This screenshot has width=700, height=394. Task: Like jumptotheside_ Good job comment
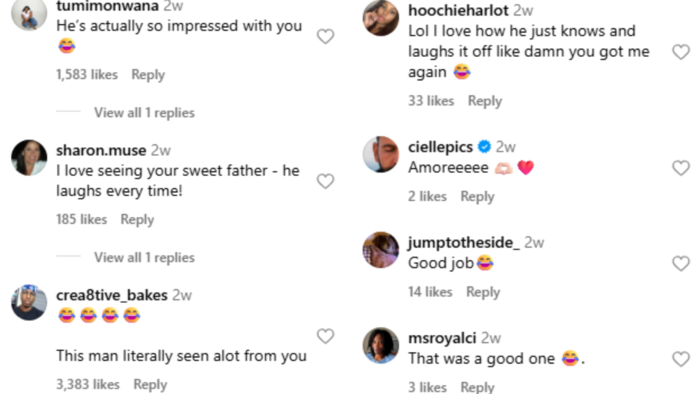pos(681,264)
